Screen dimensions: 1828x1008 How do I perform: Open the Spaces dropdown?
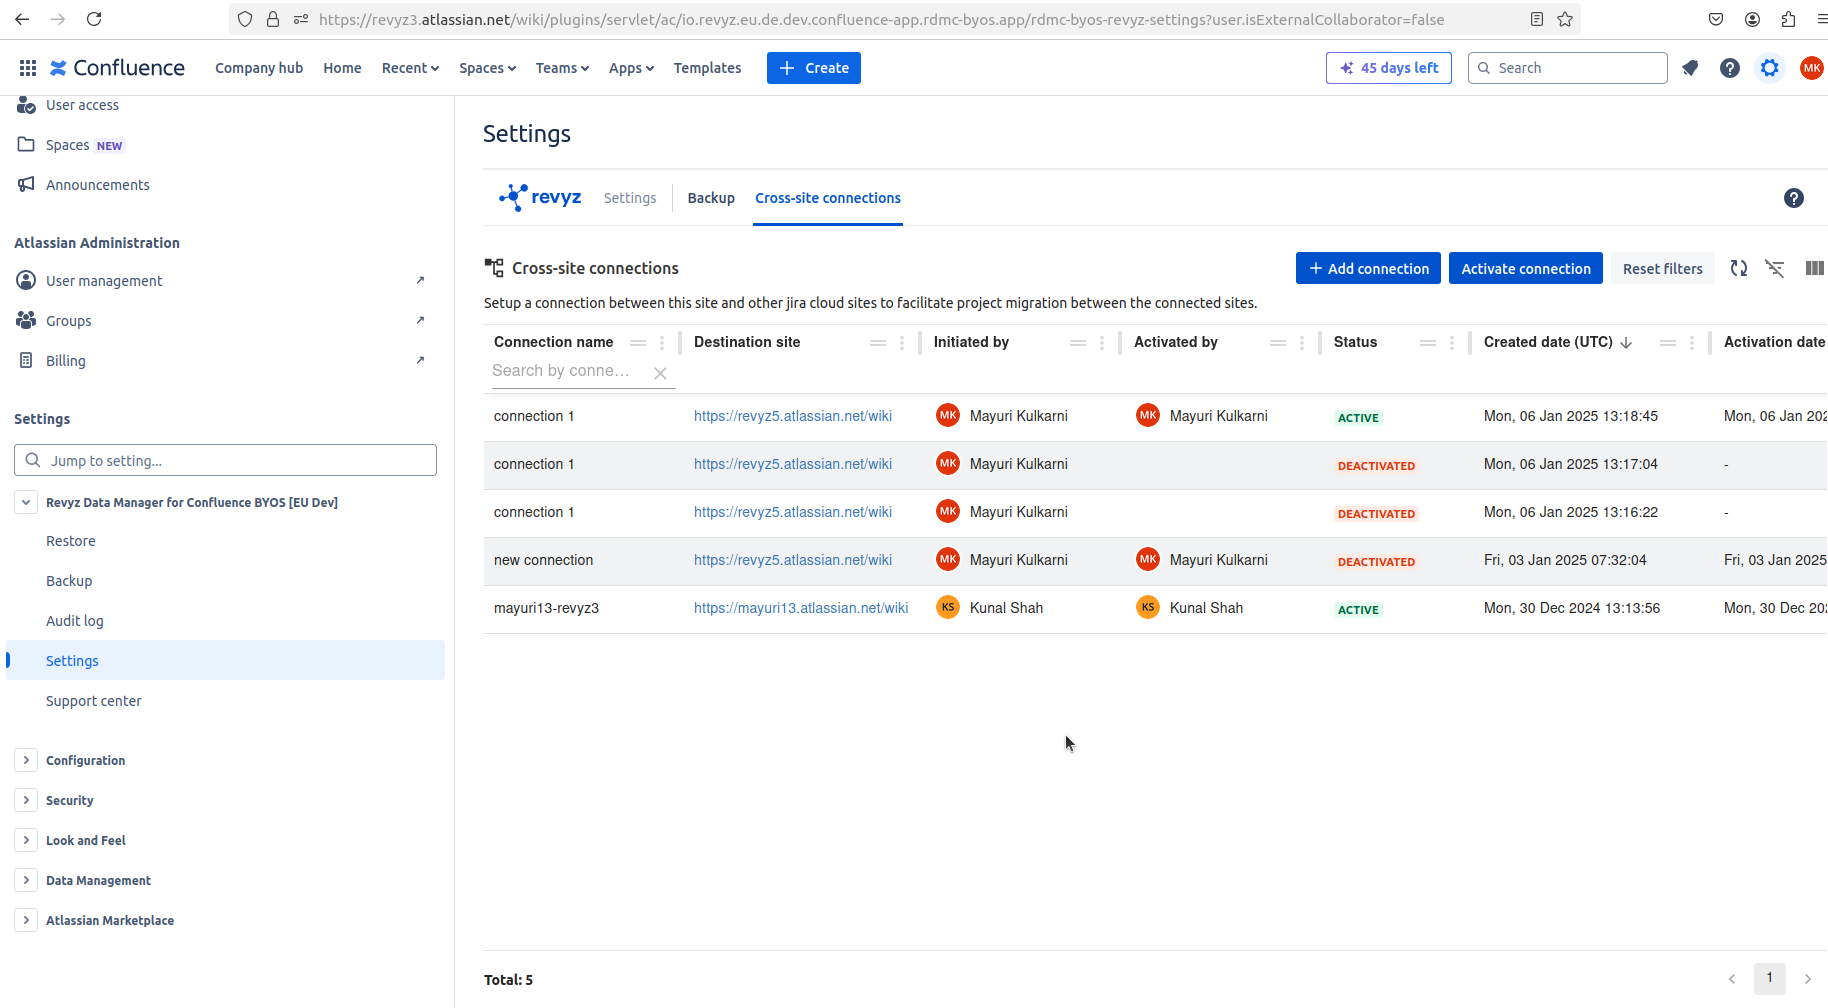pos(487,68)
